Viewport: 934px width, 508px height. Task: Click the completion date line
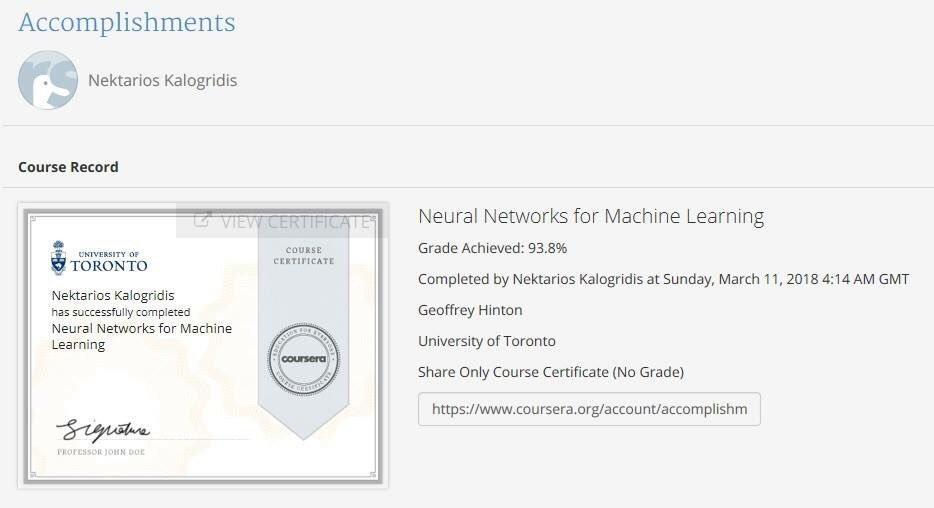pos(664,279)
